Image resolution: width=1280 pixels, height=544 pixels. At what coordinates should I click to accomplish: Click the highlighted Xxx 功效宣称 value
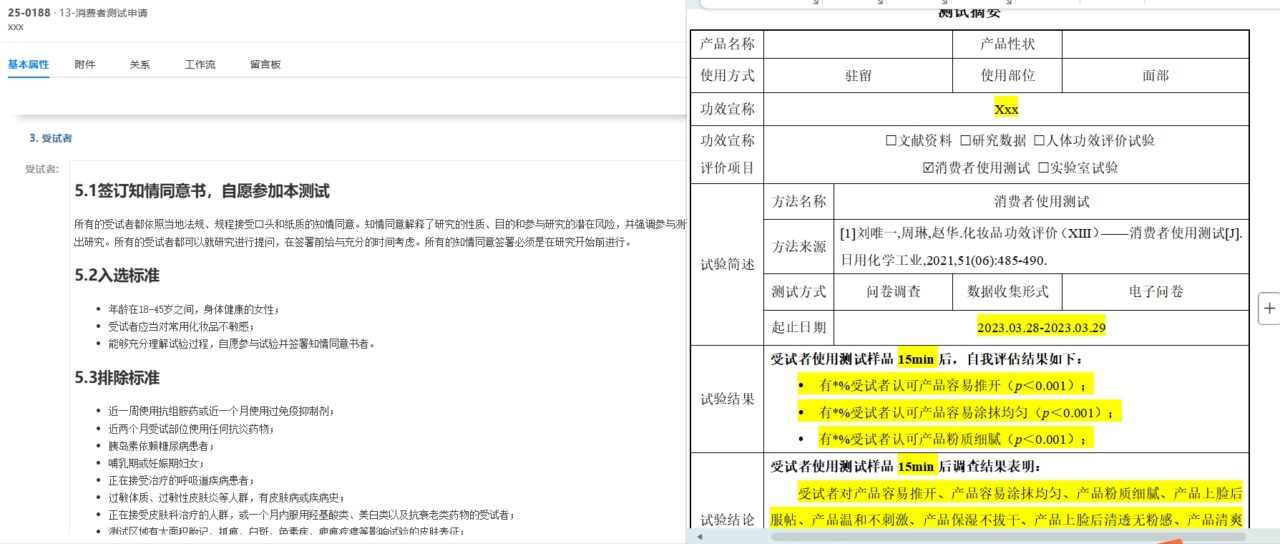point(1006,109)
